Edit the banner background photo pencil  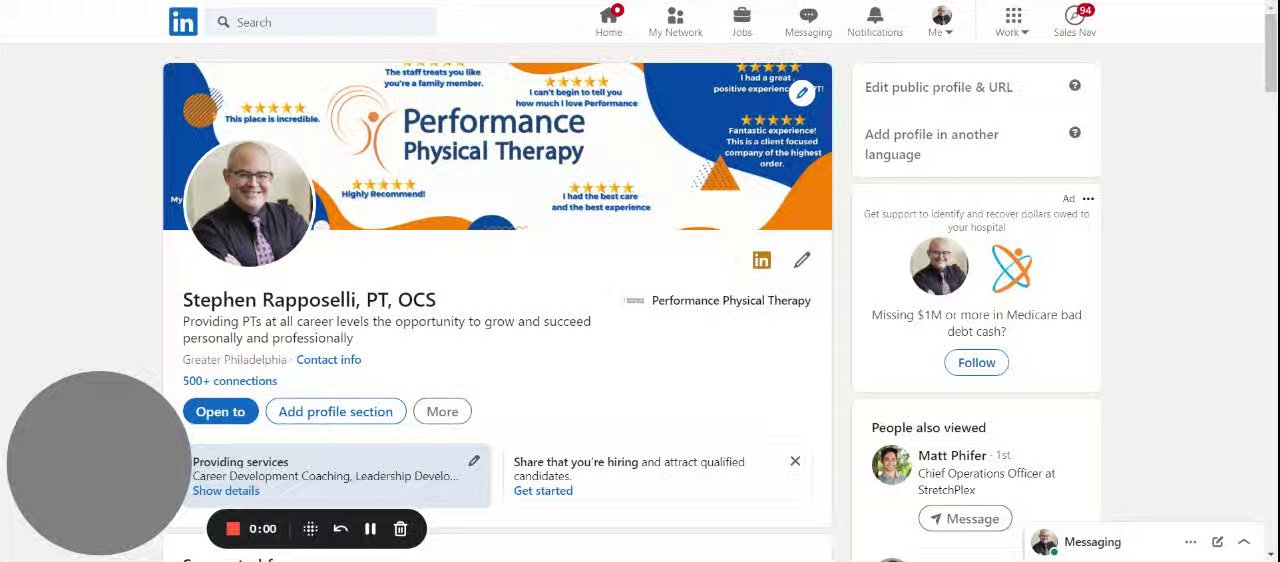pos(801,94)
